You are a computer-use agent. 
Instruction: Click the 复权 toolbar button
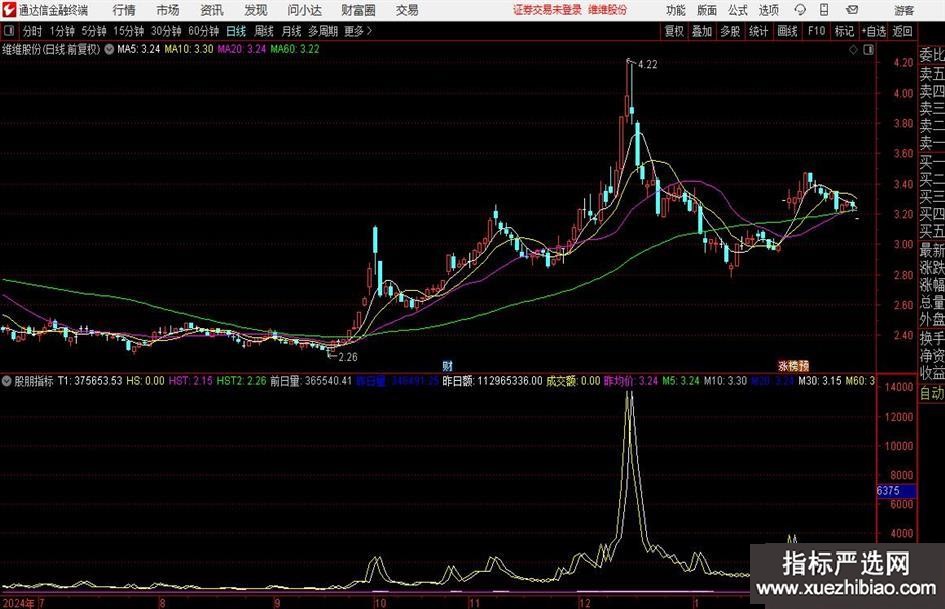click(x=674, y=31)
